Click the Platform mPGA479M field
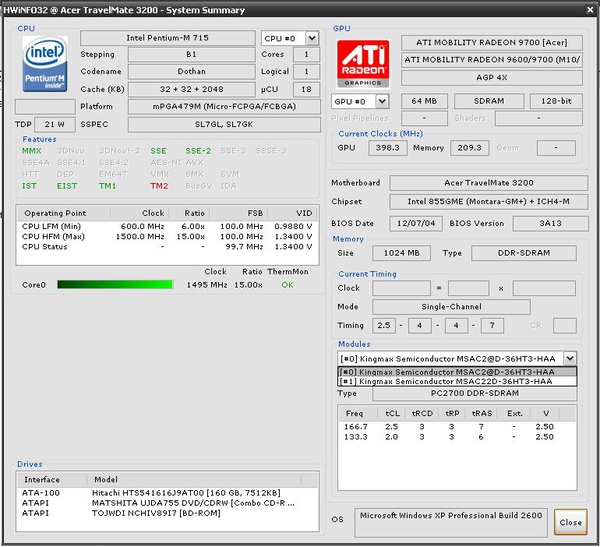Viewport: 600px width, 547px height. [x=224, y=107]
